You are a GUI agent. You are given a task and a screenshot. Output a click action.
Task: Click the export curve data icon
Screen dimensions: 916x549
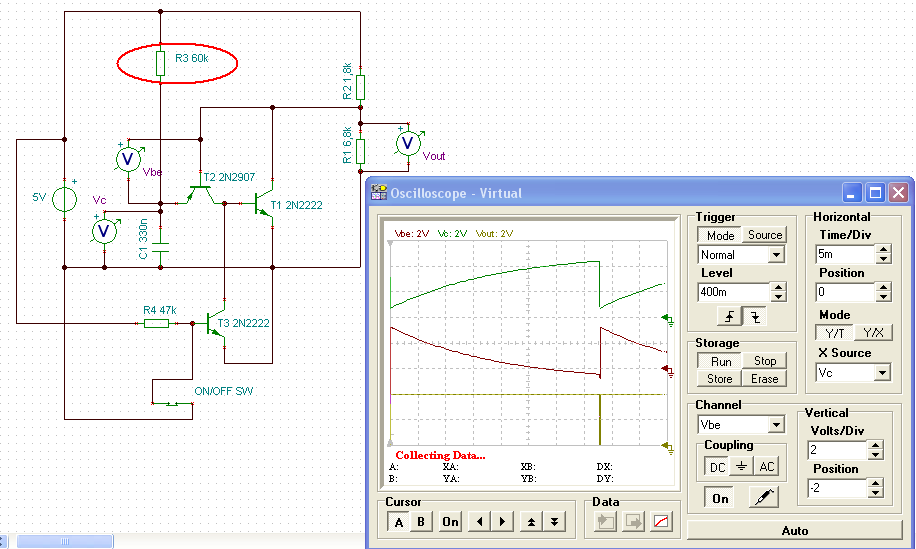[x=633, y=522]
